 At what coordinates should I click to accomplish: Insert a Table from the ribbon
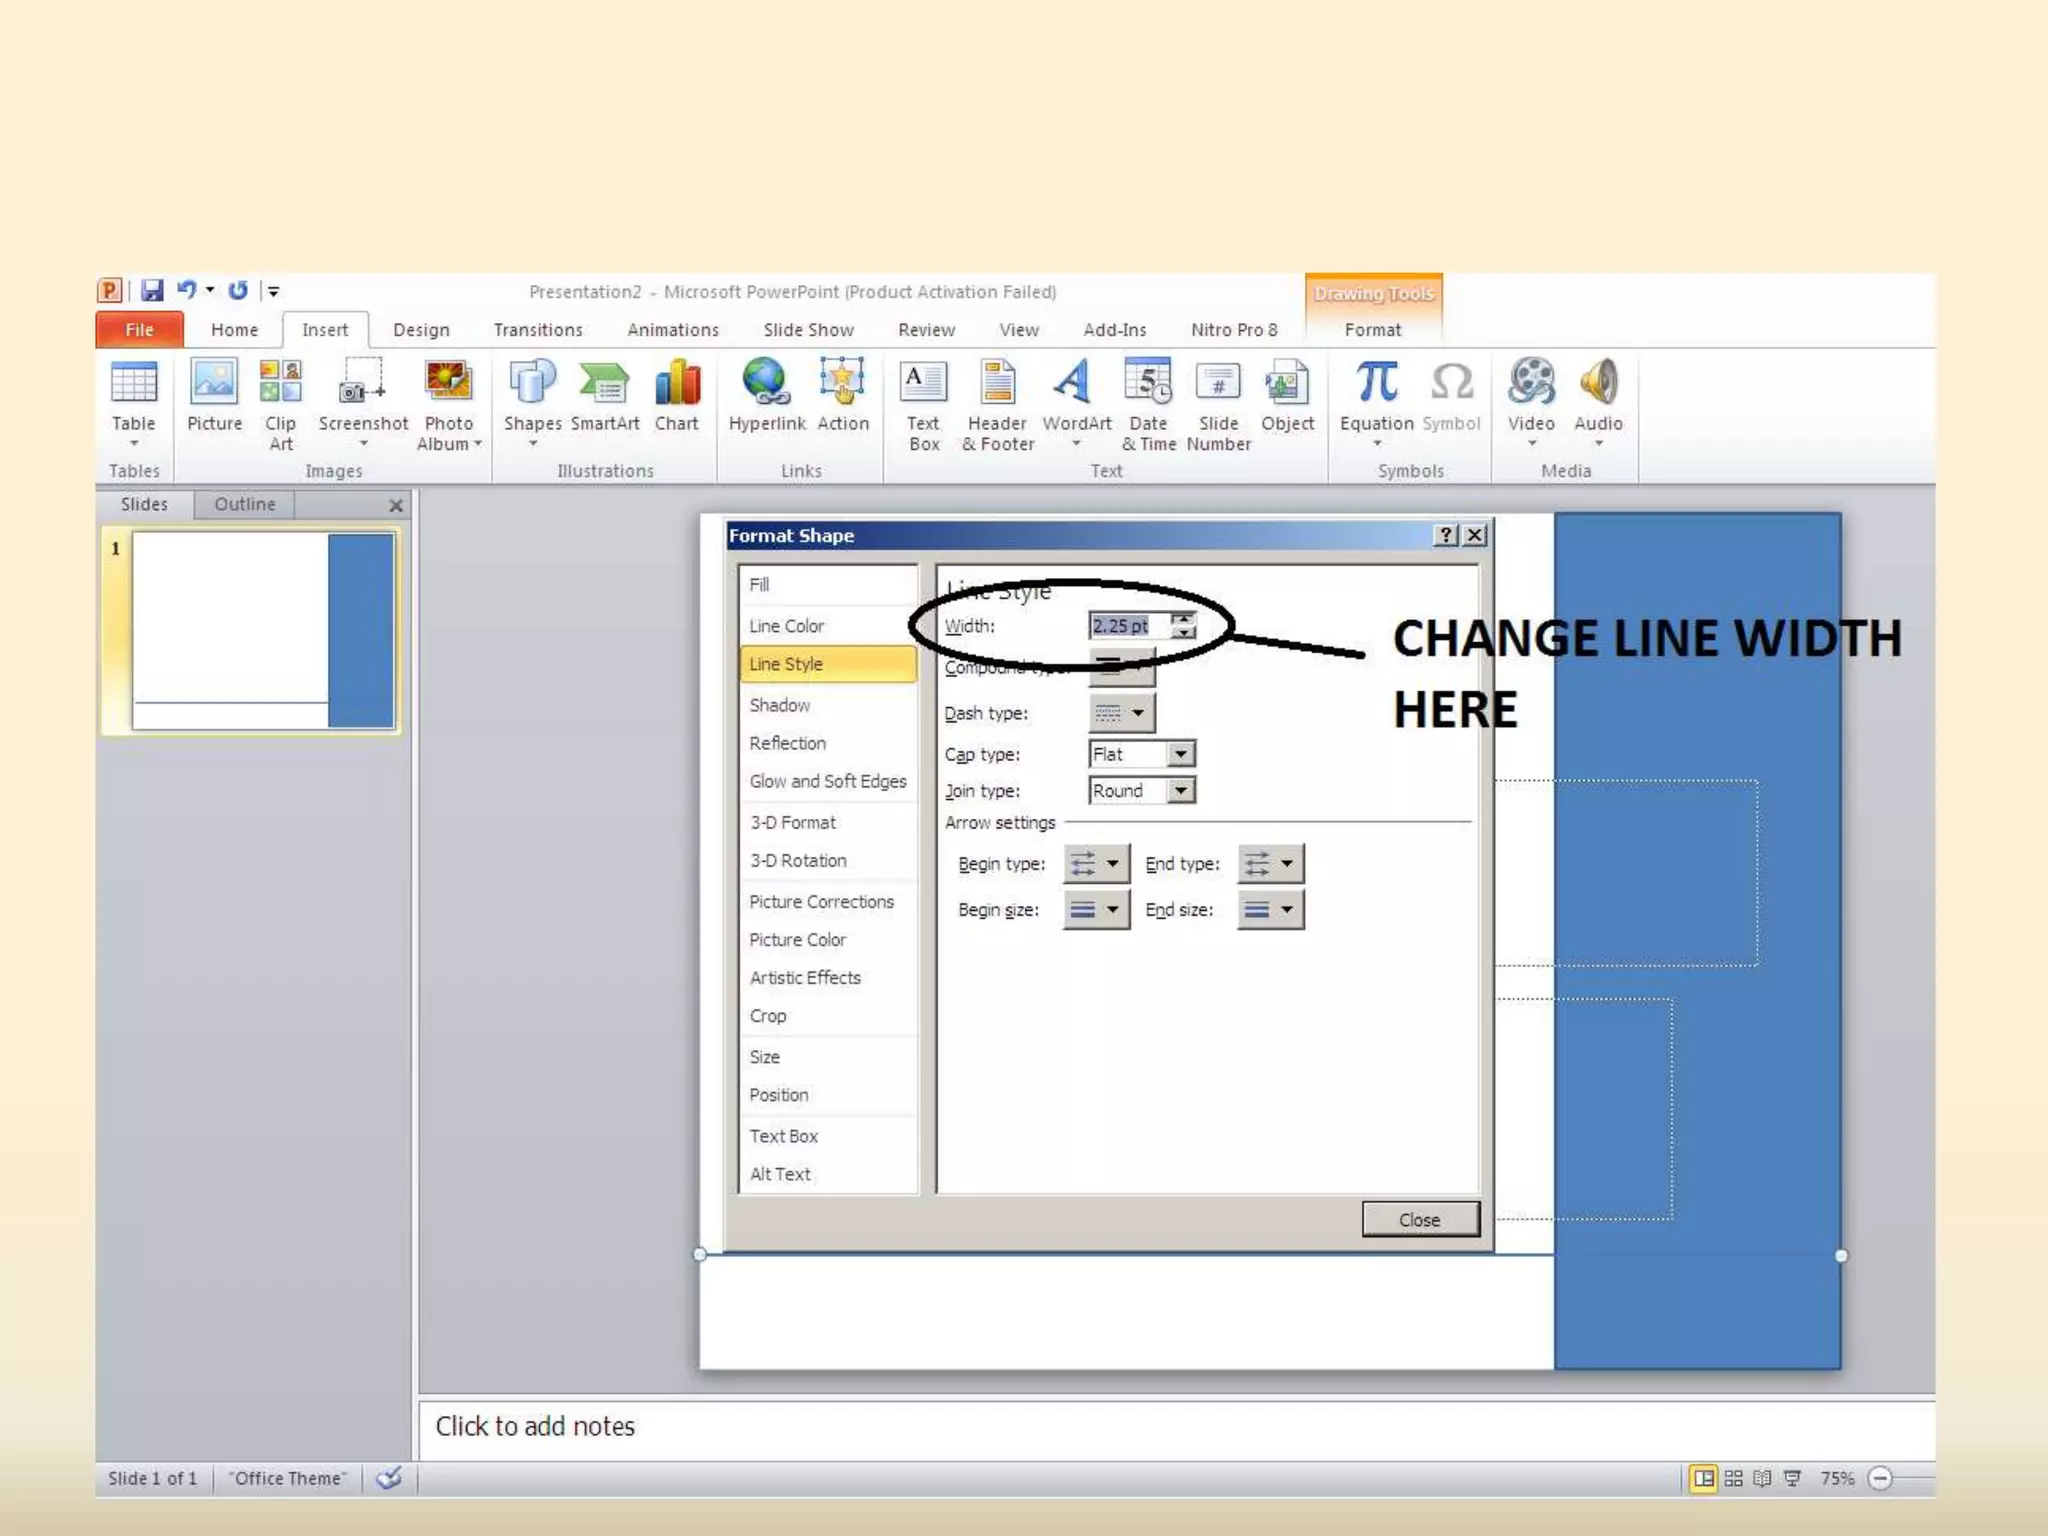point(133,400)
